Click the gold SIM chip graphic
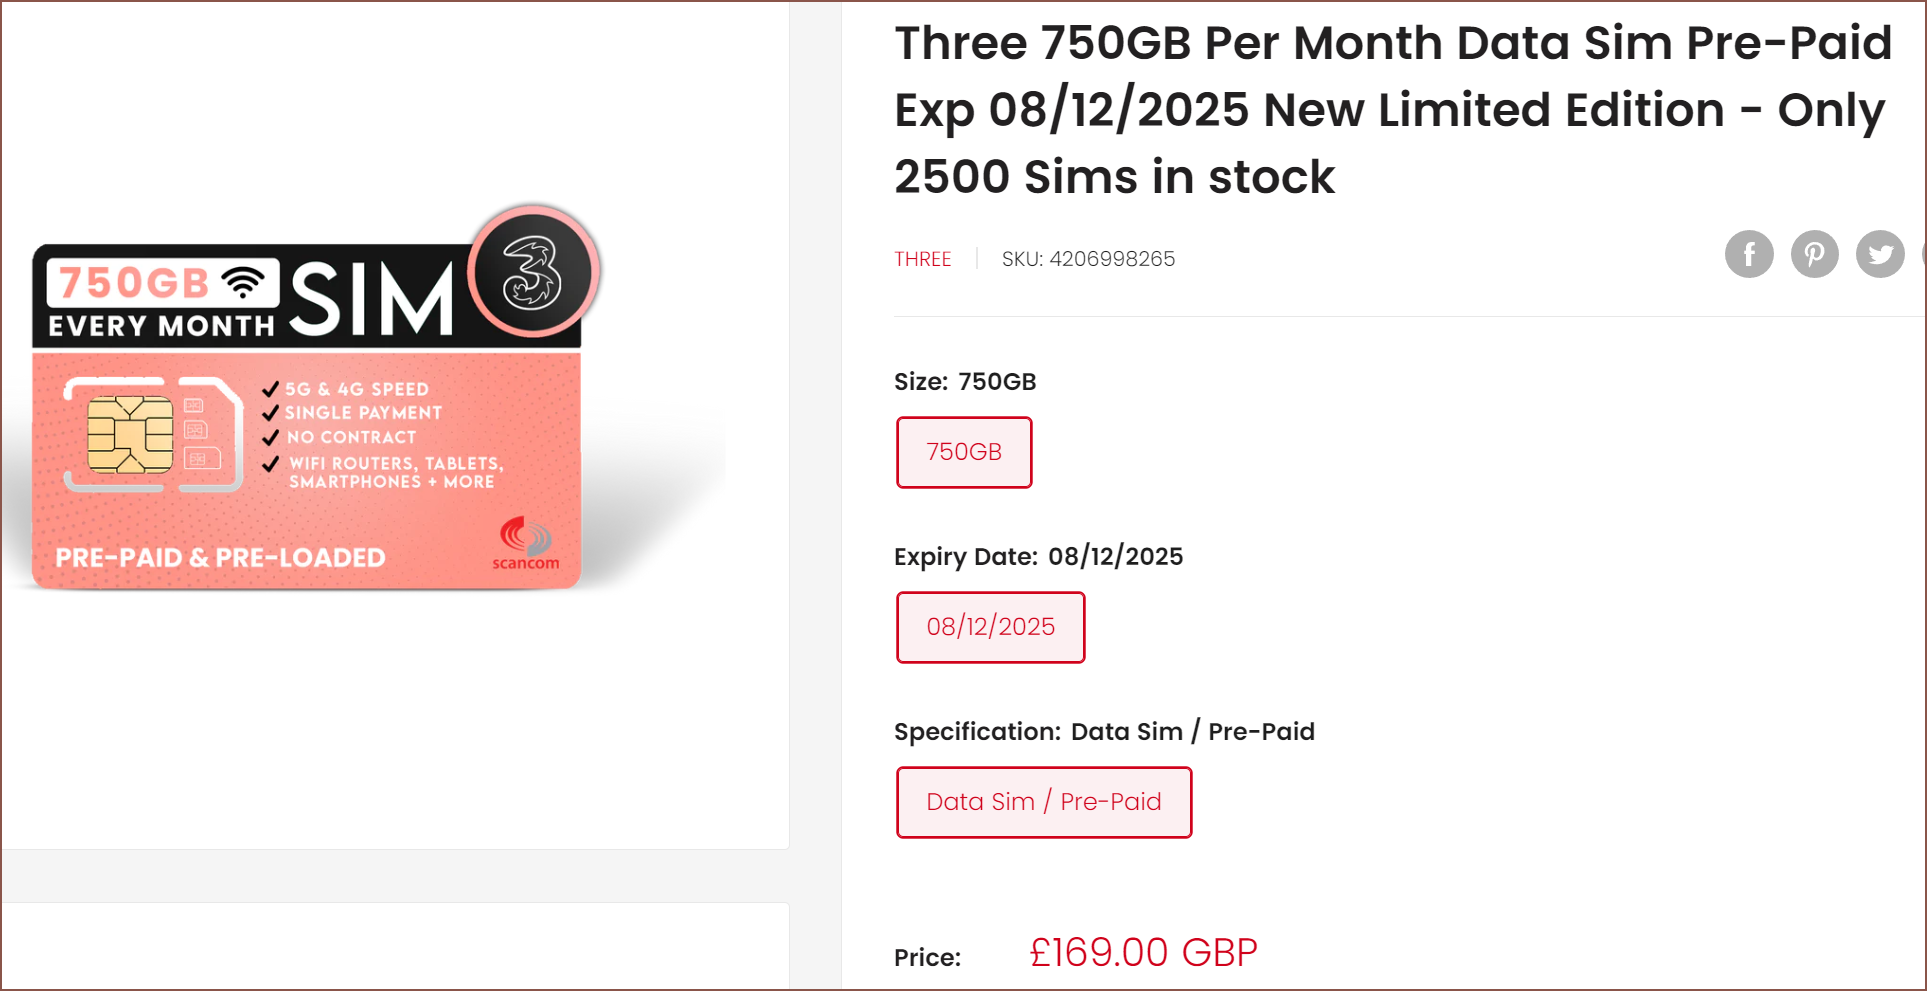Image resolution: width=1927 pixels, height=991 pixels. (x=130, y=434)
